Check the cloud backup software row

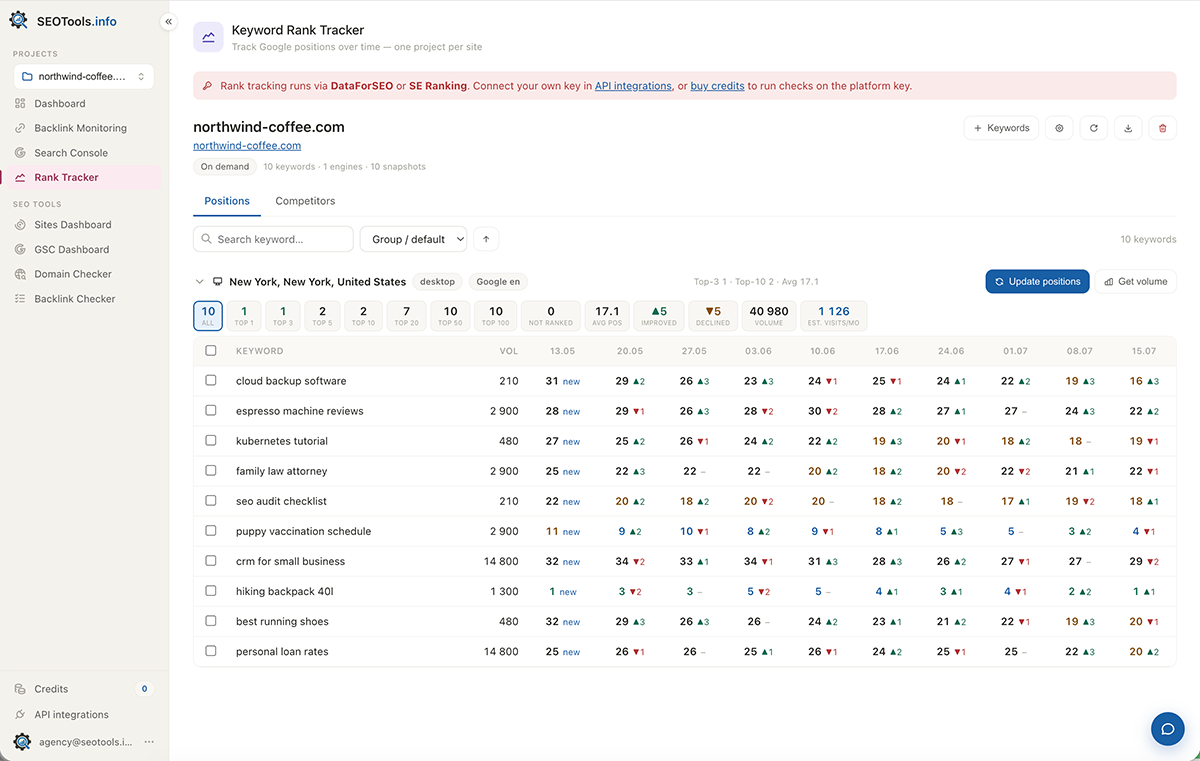210,381
